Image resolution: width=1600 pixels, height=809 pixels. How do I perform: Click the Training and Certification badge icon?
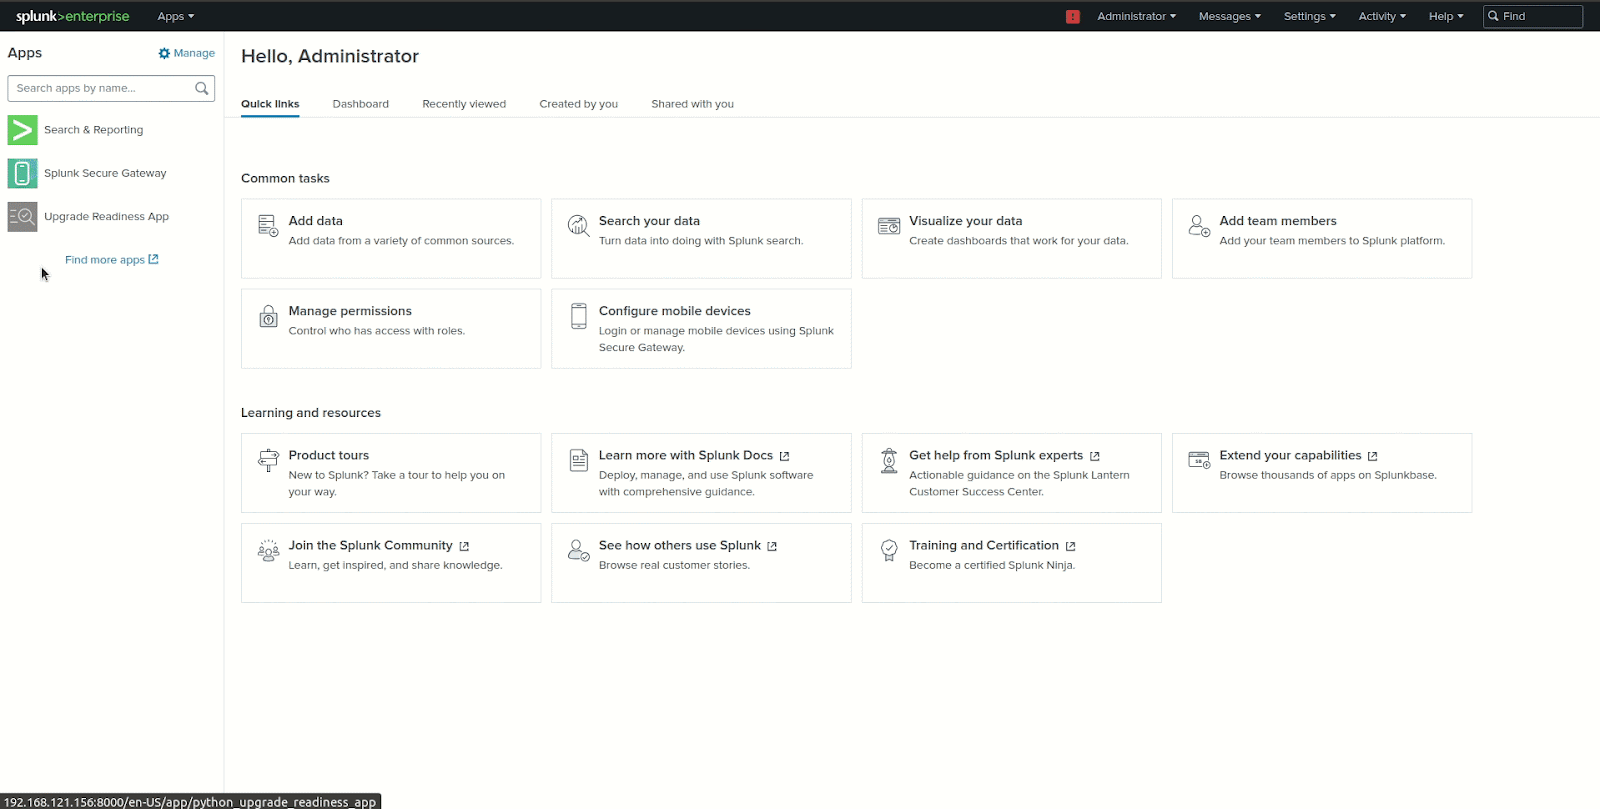pyautogui.click(x=889, y=550)
